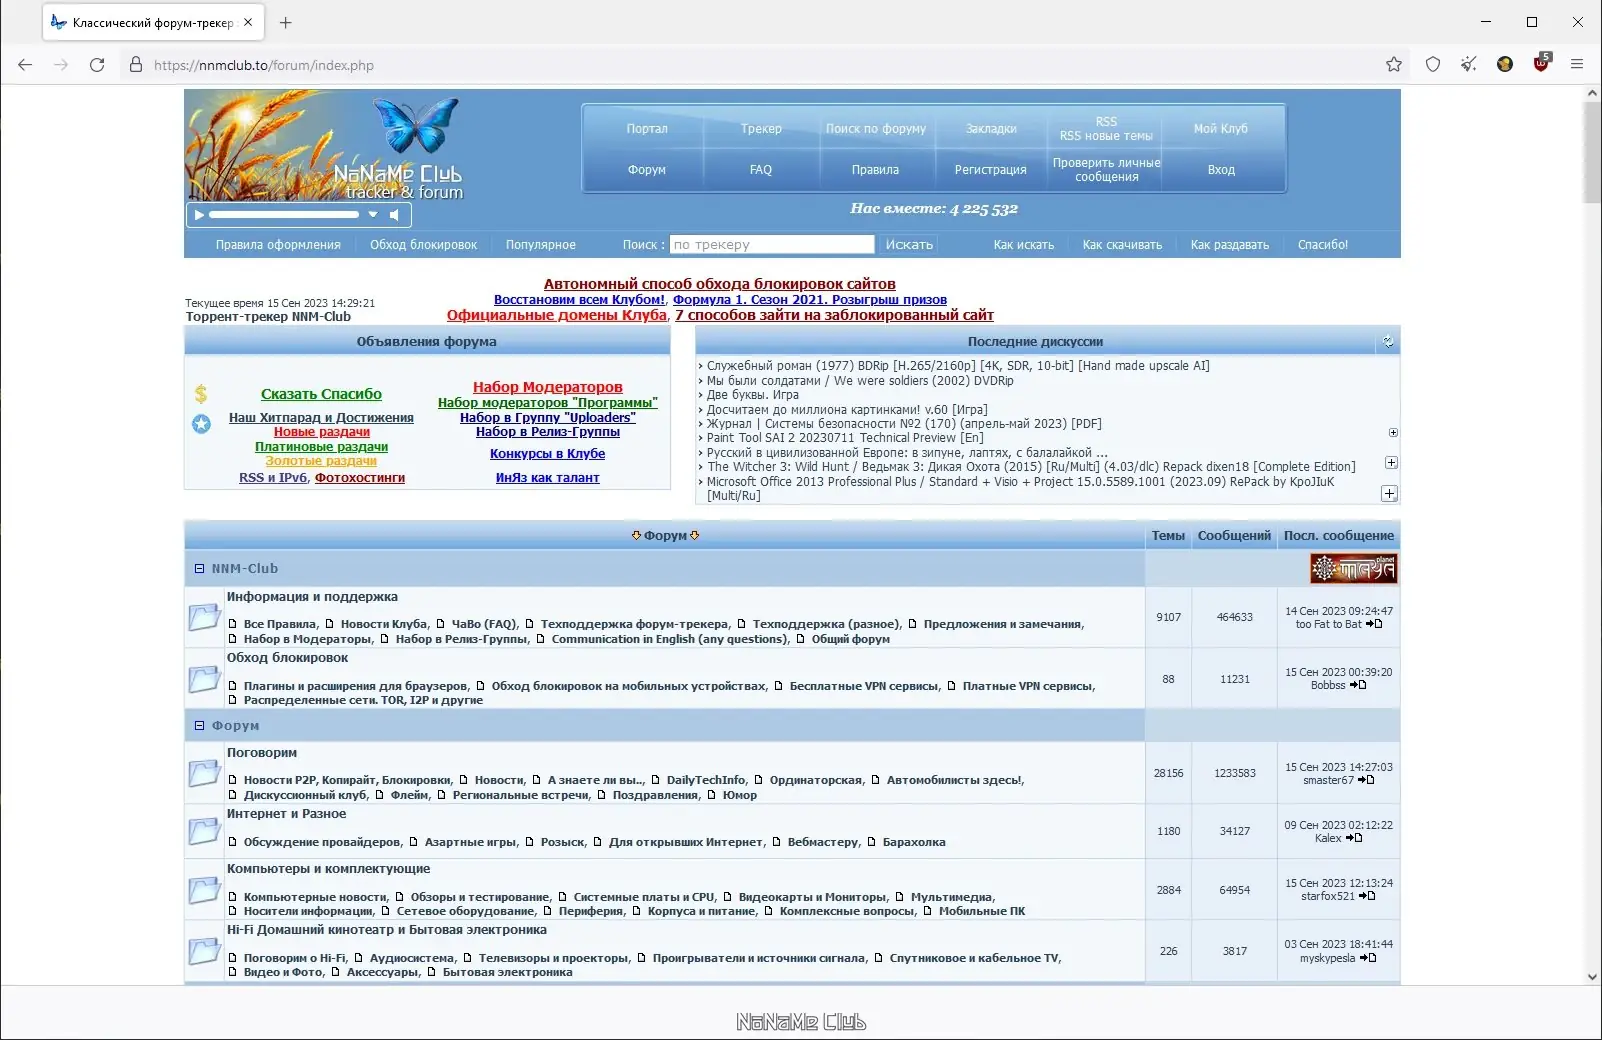Click the blue star icon in announcements

201,424
